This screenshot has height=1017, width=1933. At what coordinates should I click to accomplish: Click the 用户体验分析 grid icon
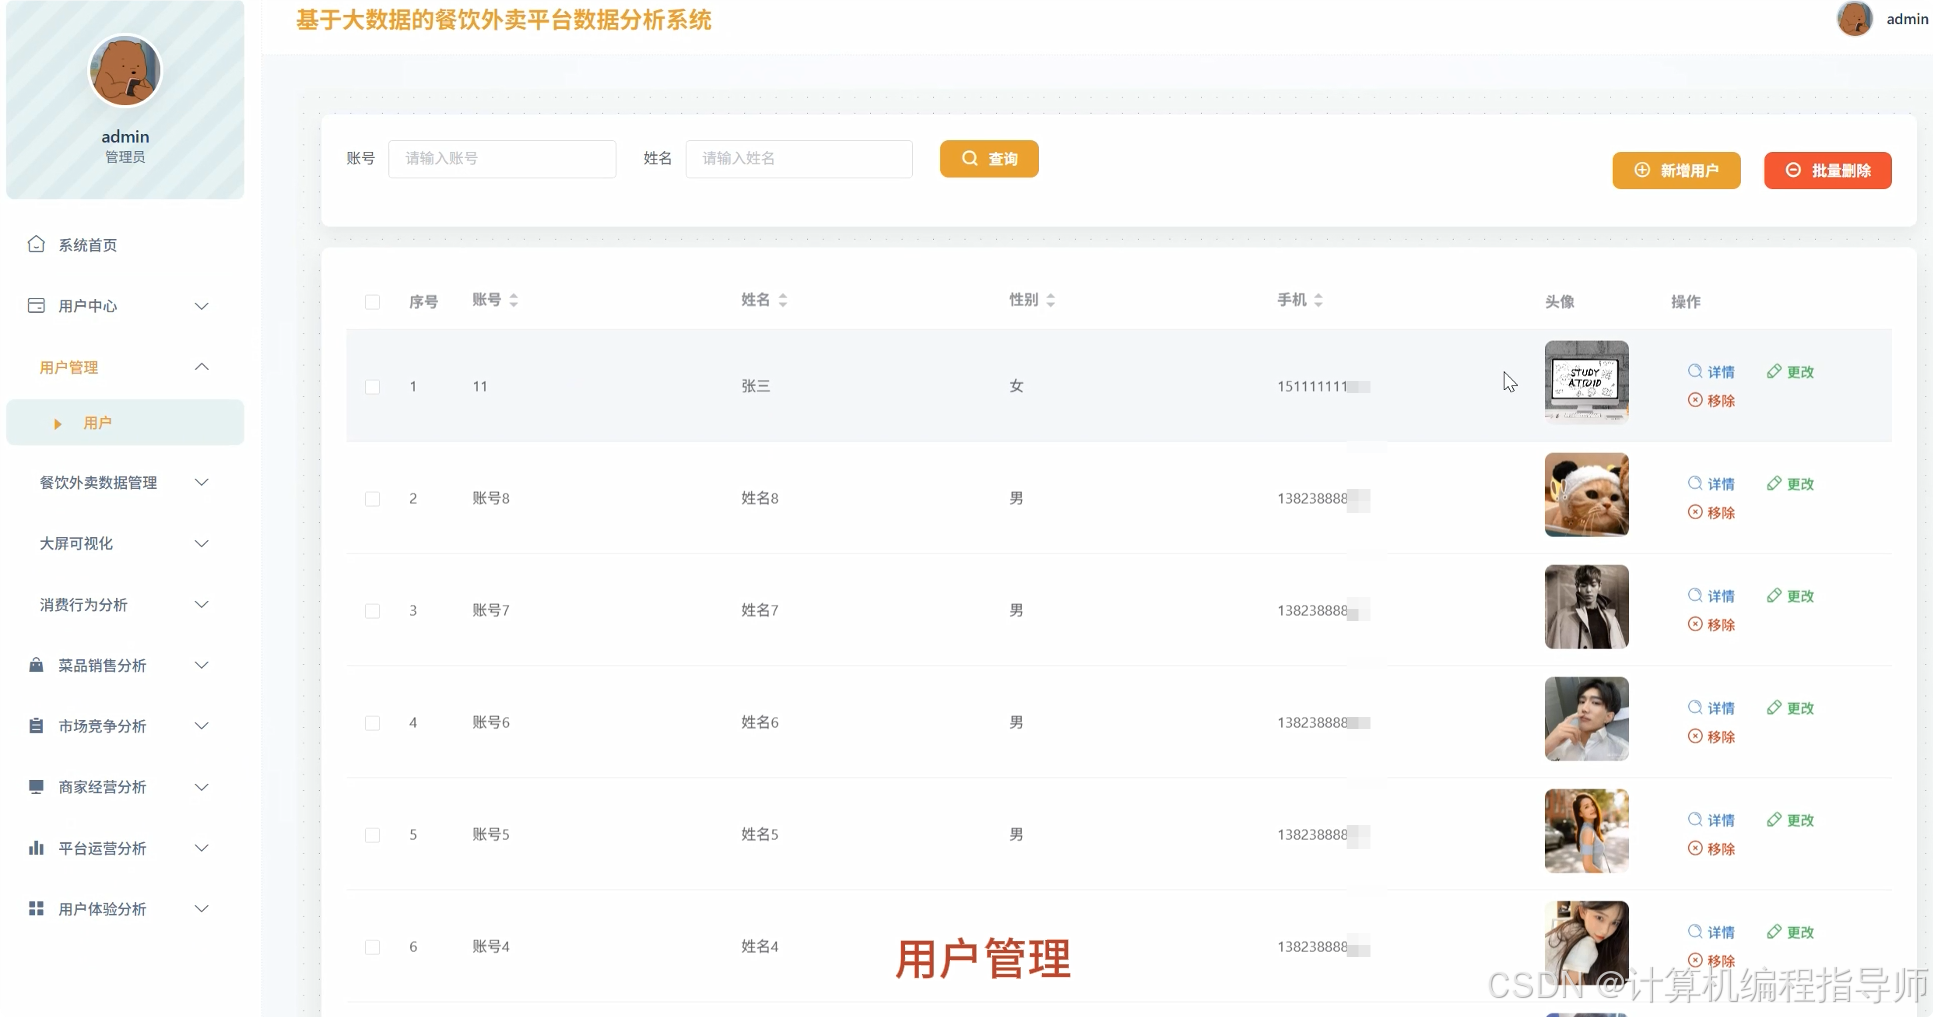36,909
